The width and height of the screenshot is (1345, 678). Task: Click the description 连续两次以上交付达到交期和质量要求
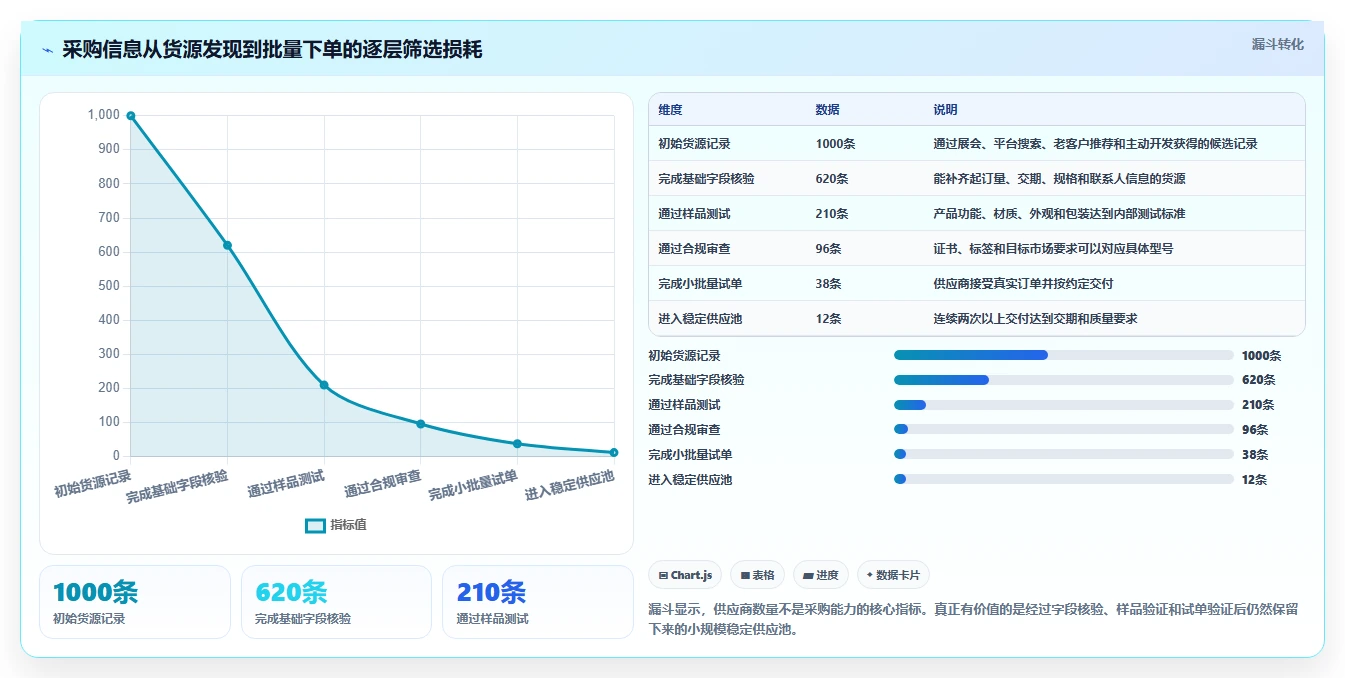click(1035, 319)
